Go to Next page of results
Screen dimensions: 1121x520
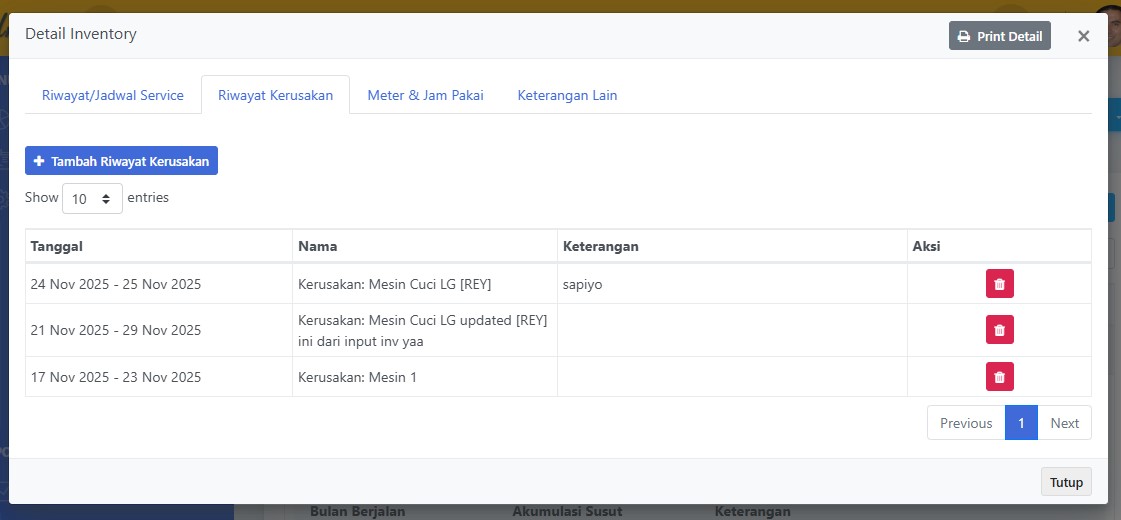(x=1064, y=423)
